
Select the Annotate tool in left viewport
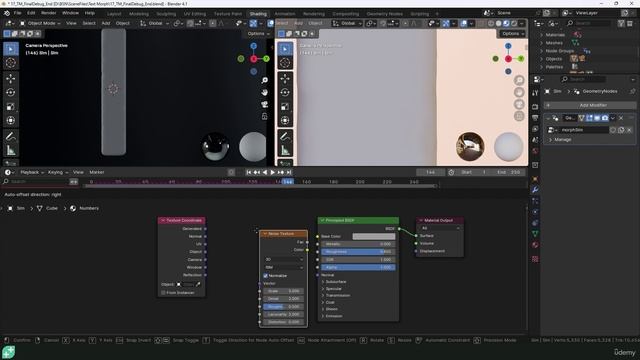(x=11, y=136)
